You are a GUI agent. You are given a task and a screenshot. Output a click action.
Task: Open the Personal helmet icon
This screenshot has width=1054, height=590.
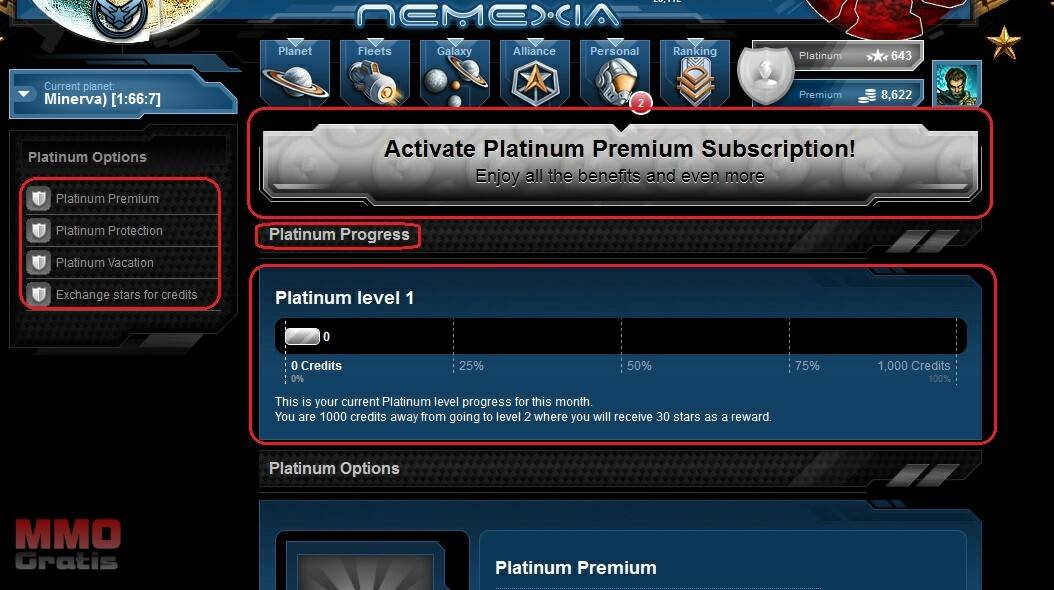point(614,72)
